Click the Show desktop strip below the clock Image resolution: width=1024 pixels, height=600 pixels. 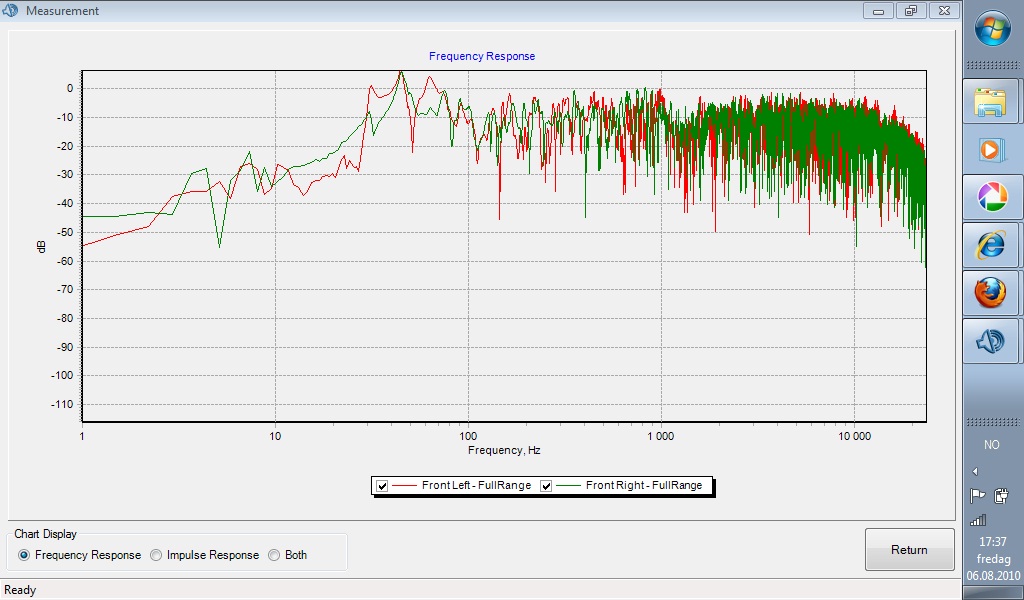[993, 593]
